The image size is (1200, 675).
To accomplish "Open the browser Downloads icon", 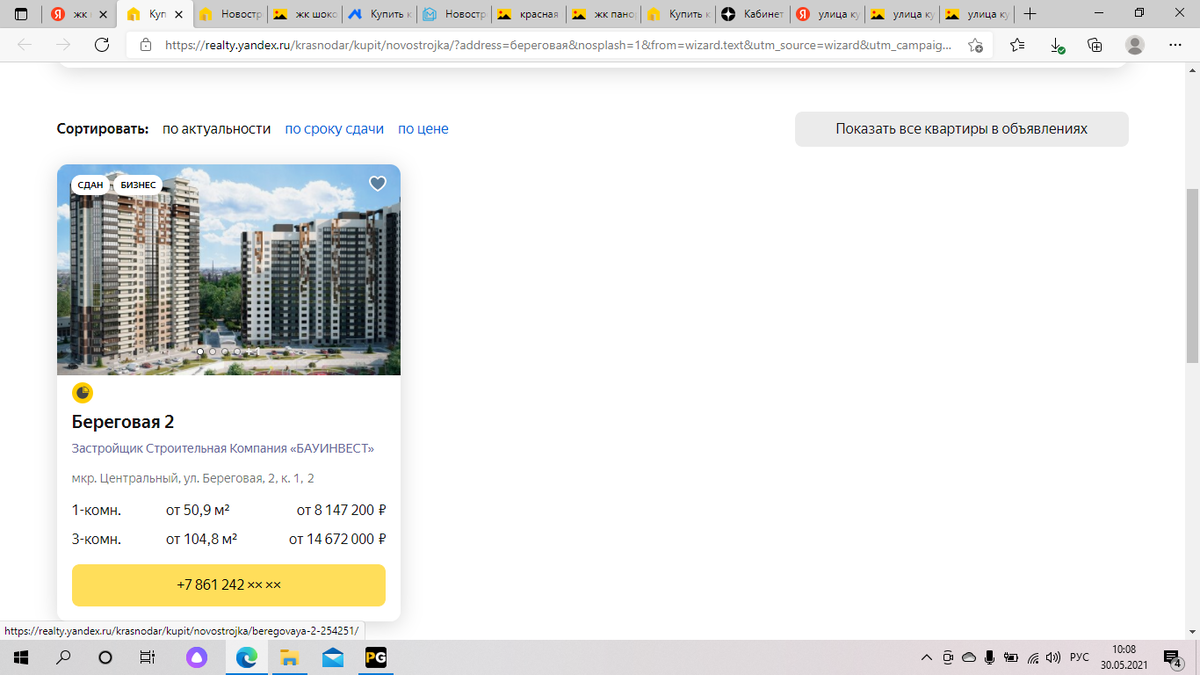I will pyautogui.click(x=1057, y=45).
